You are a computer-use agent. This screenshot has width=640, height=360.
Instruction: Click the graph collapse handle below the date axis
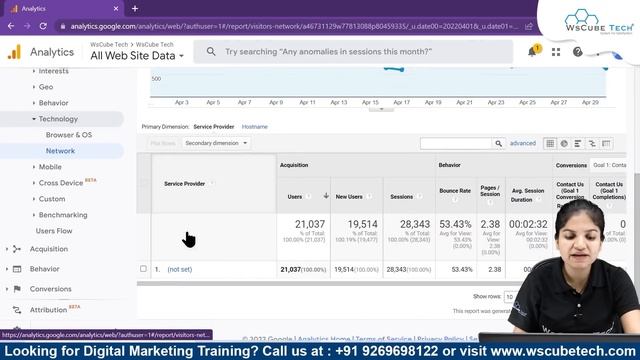pos(381,109)
